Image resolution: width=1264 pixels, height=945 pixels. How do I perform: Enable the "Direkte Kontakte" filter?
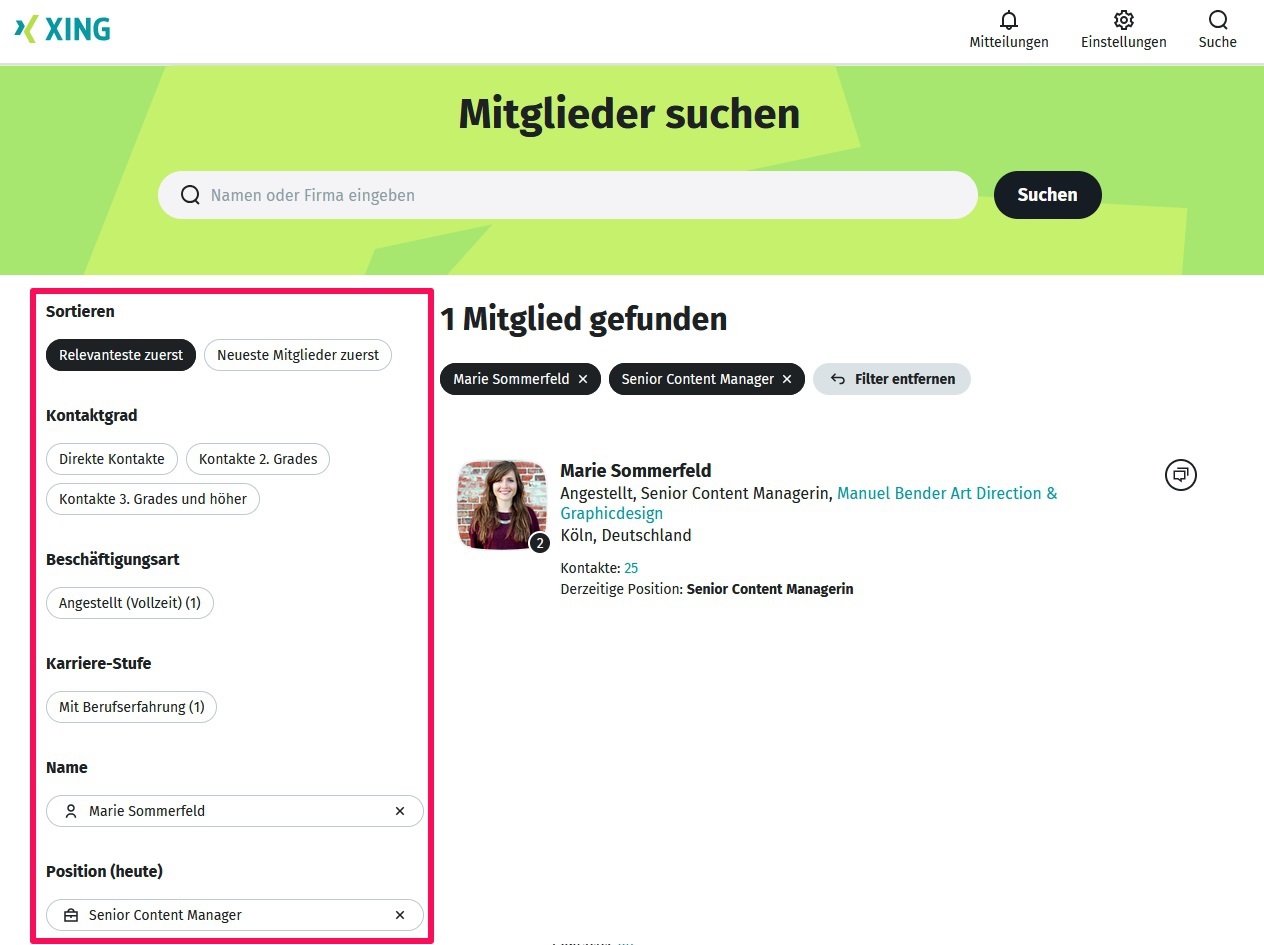[x=111, y=459]
